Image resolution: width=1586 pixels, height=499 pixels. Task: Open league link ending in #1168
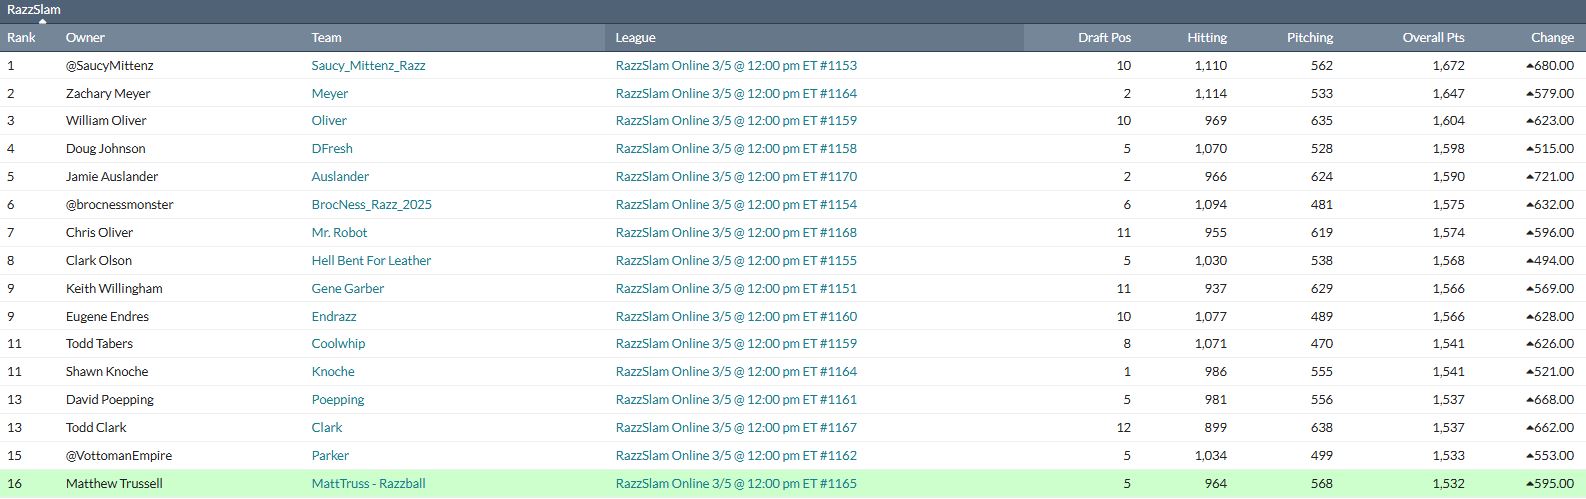click(x=736, y=232)
